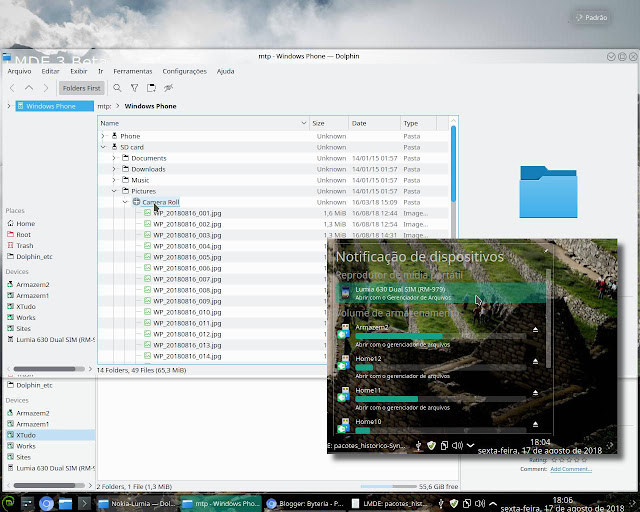The width and height of the screenshot is (640, 512).
Task: Expand the Phone tree node
Action: pyautogui.click(x=103, y=136)
